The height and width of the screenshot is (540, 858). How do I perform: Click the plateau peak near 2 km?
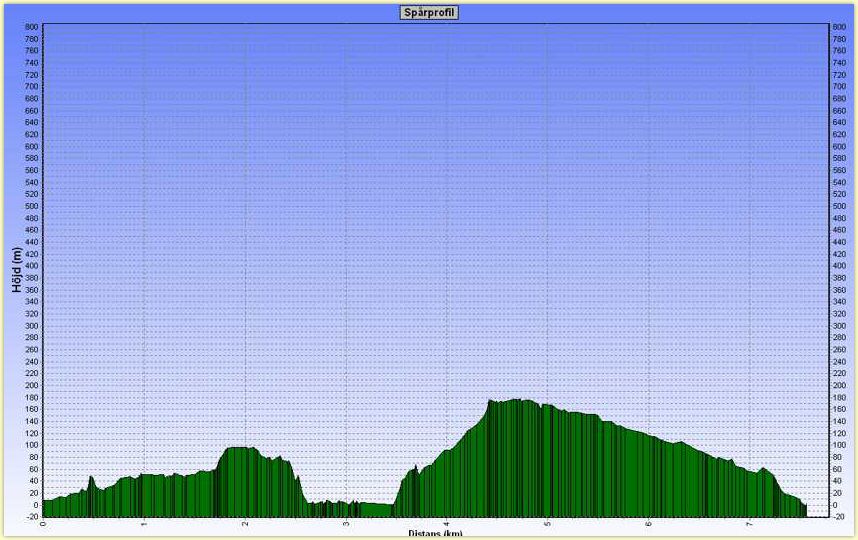coord(238,449)
